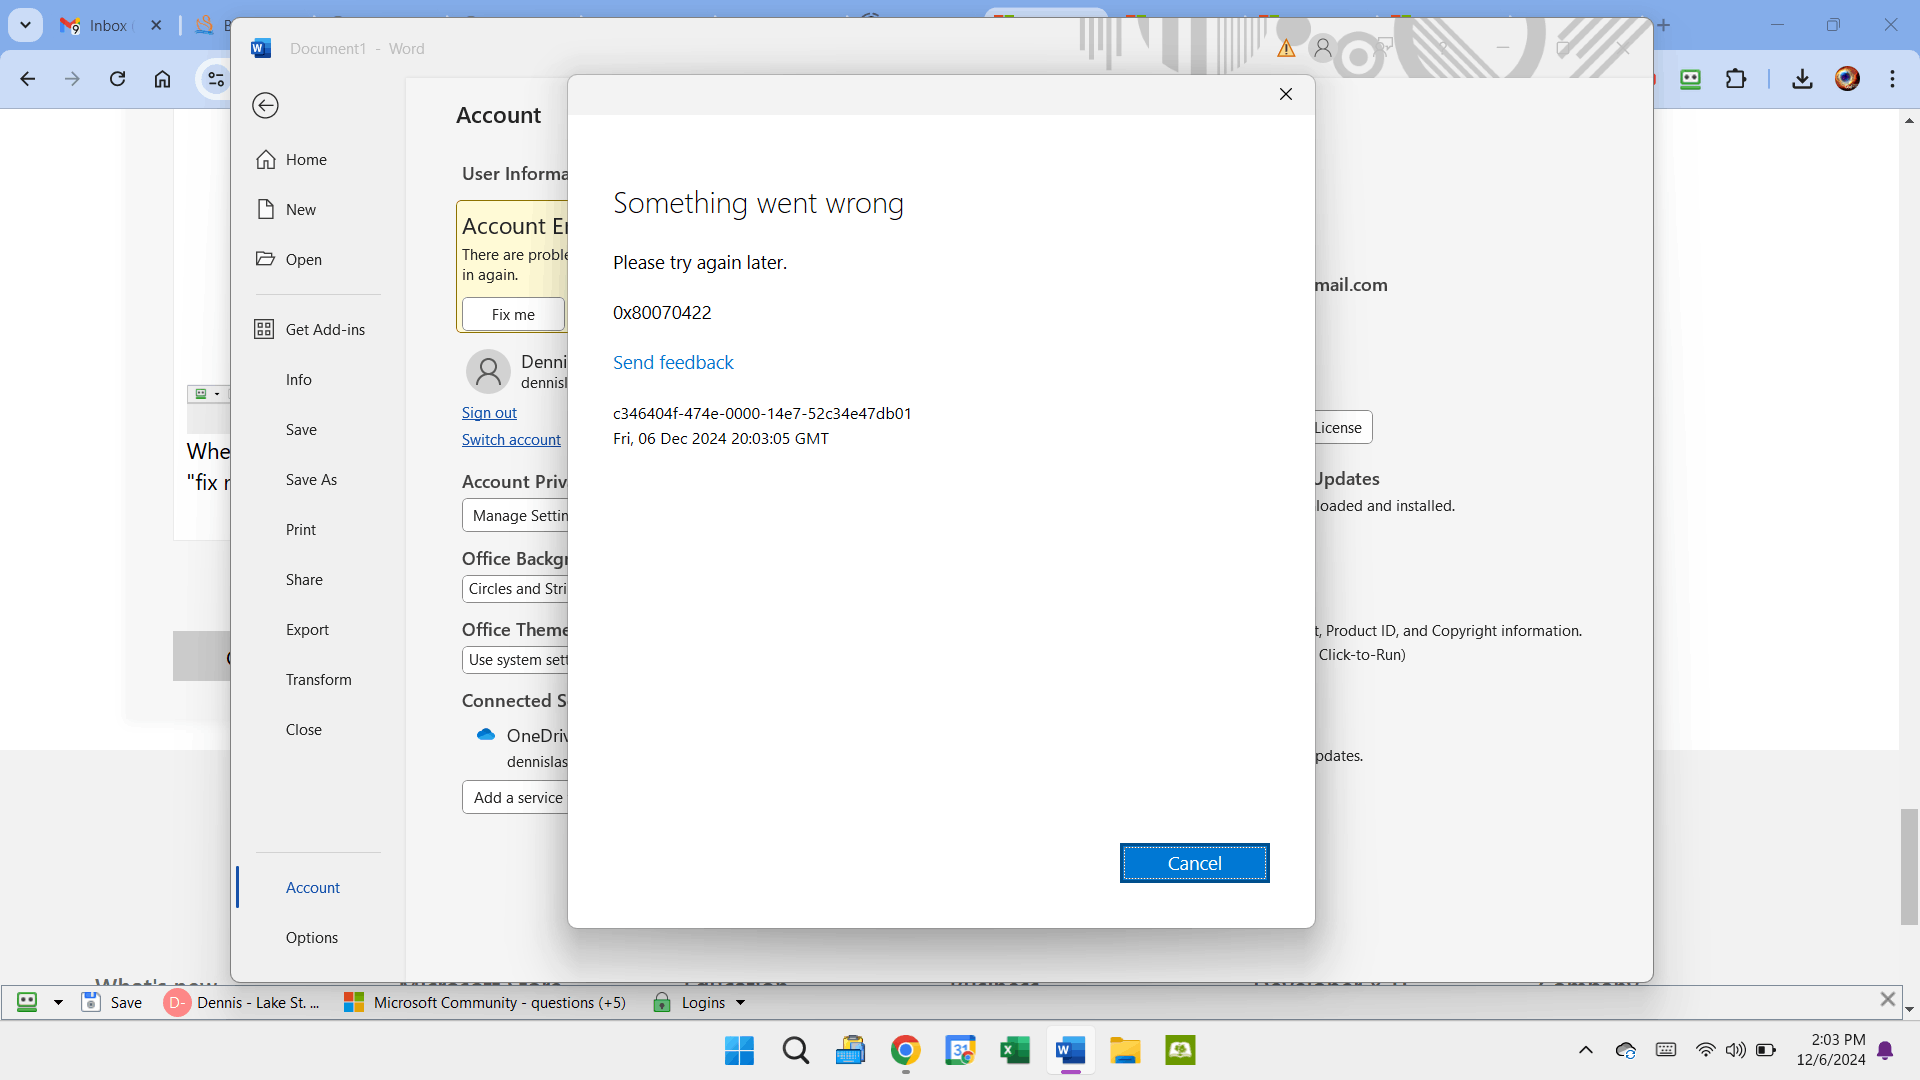Select Export in the Word sidebar
This screenshot has width=1920, height=1080.
307,630
